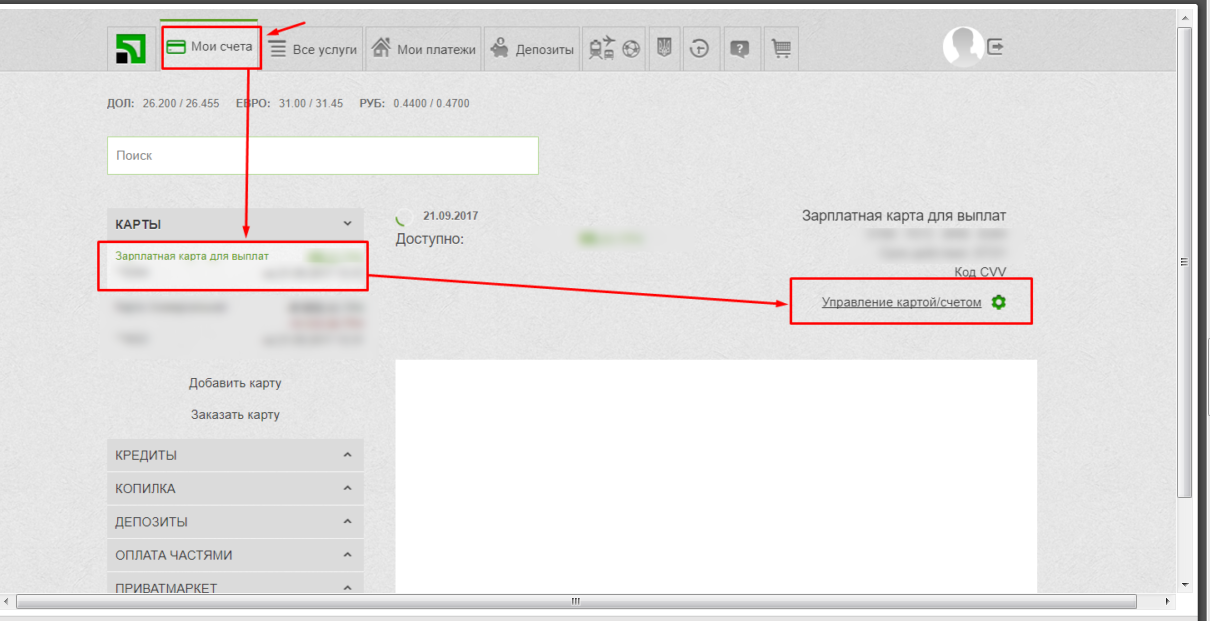Click the ДОЛ exchange rate text

click(x=163, y=103)
